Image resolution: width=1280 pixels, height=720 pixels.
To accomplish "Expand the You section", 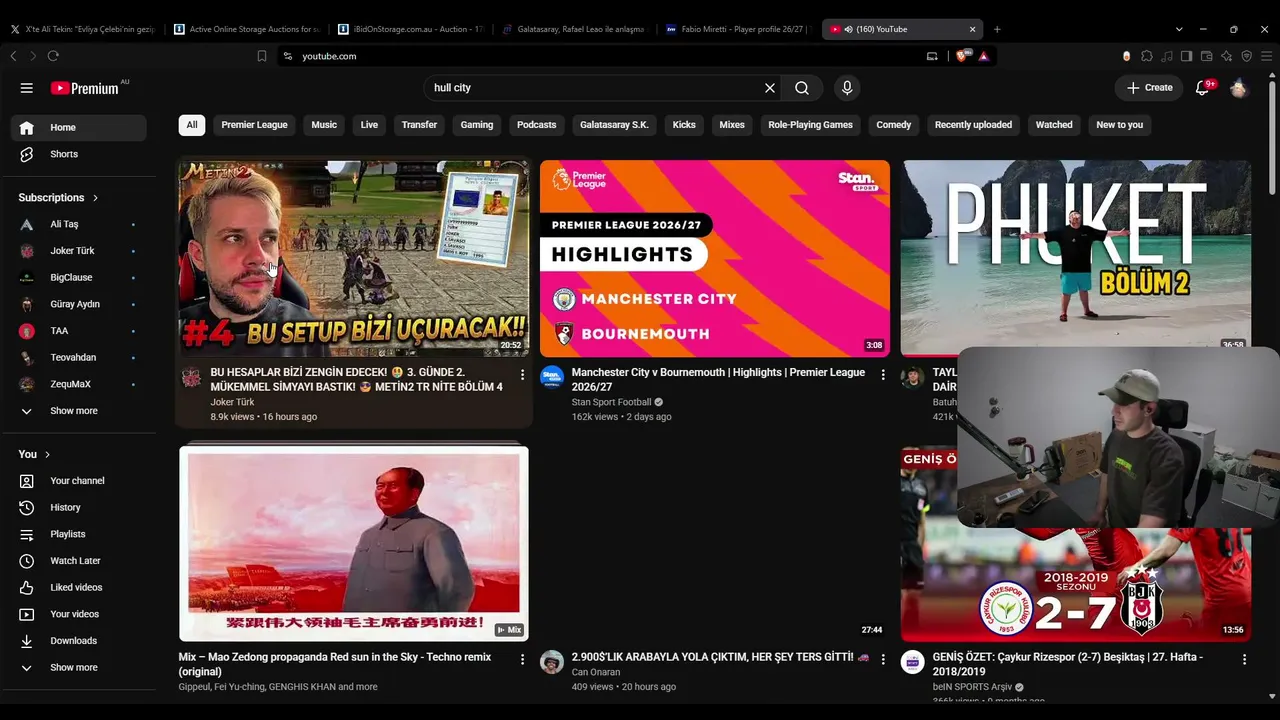I will pyautogui.click(x=35, y=454).
